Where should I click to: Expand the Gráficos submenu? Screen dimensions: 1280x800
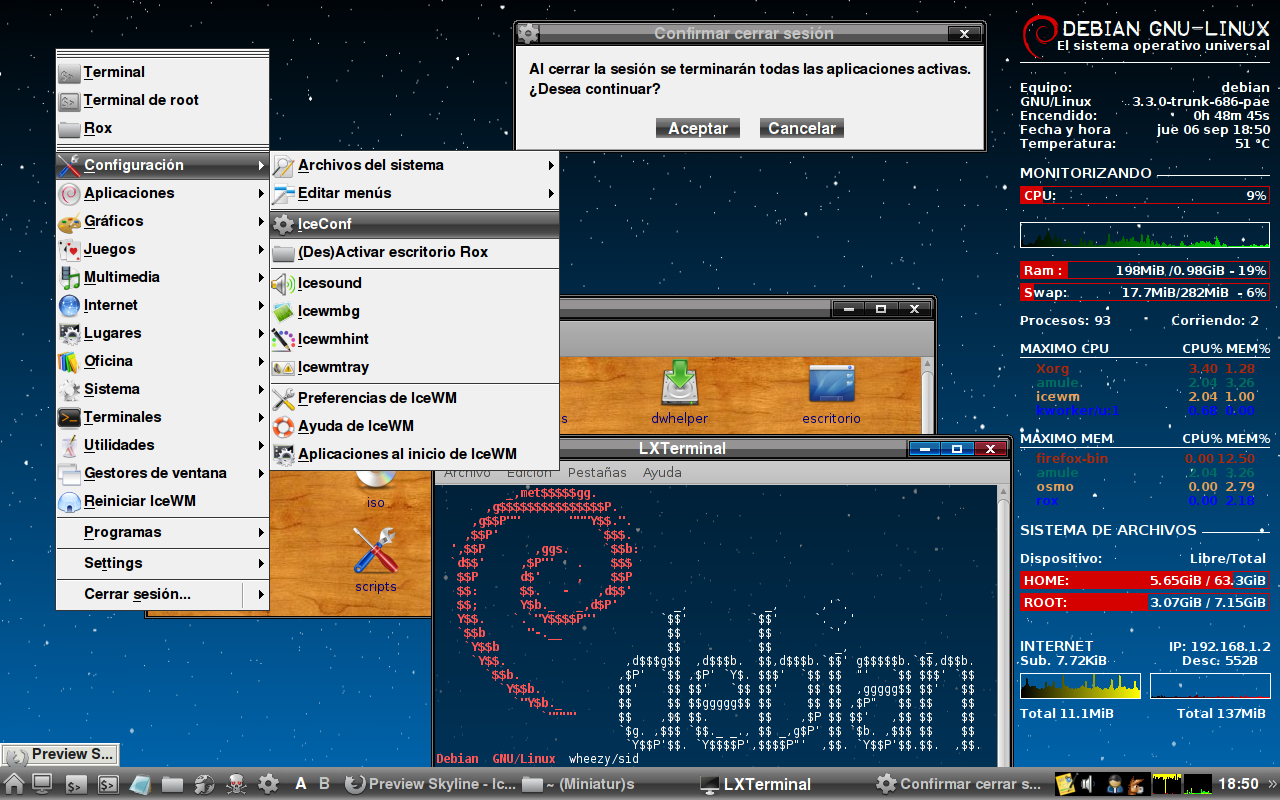click(x=162, y=221)
